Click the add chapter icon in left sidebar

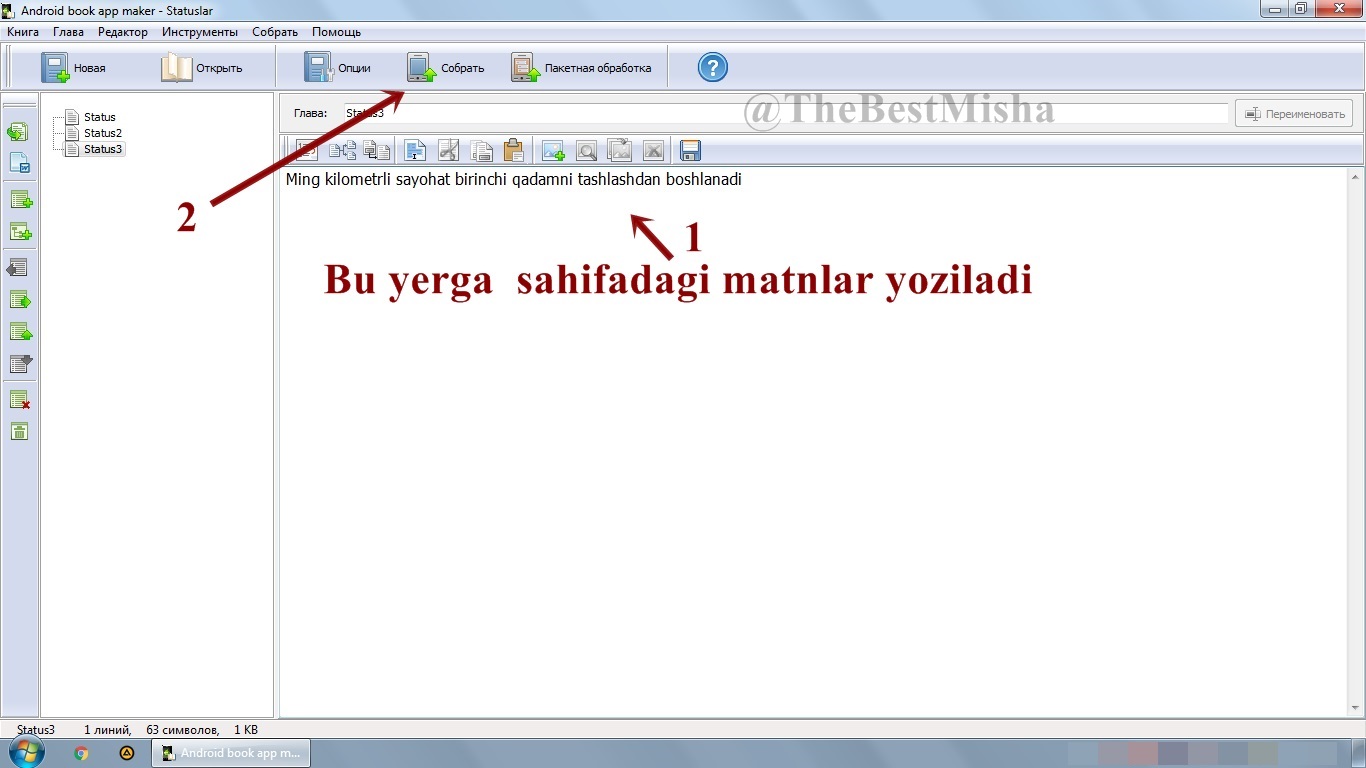20,200
